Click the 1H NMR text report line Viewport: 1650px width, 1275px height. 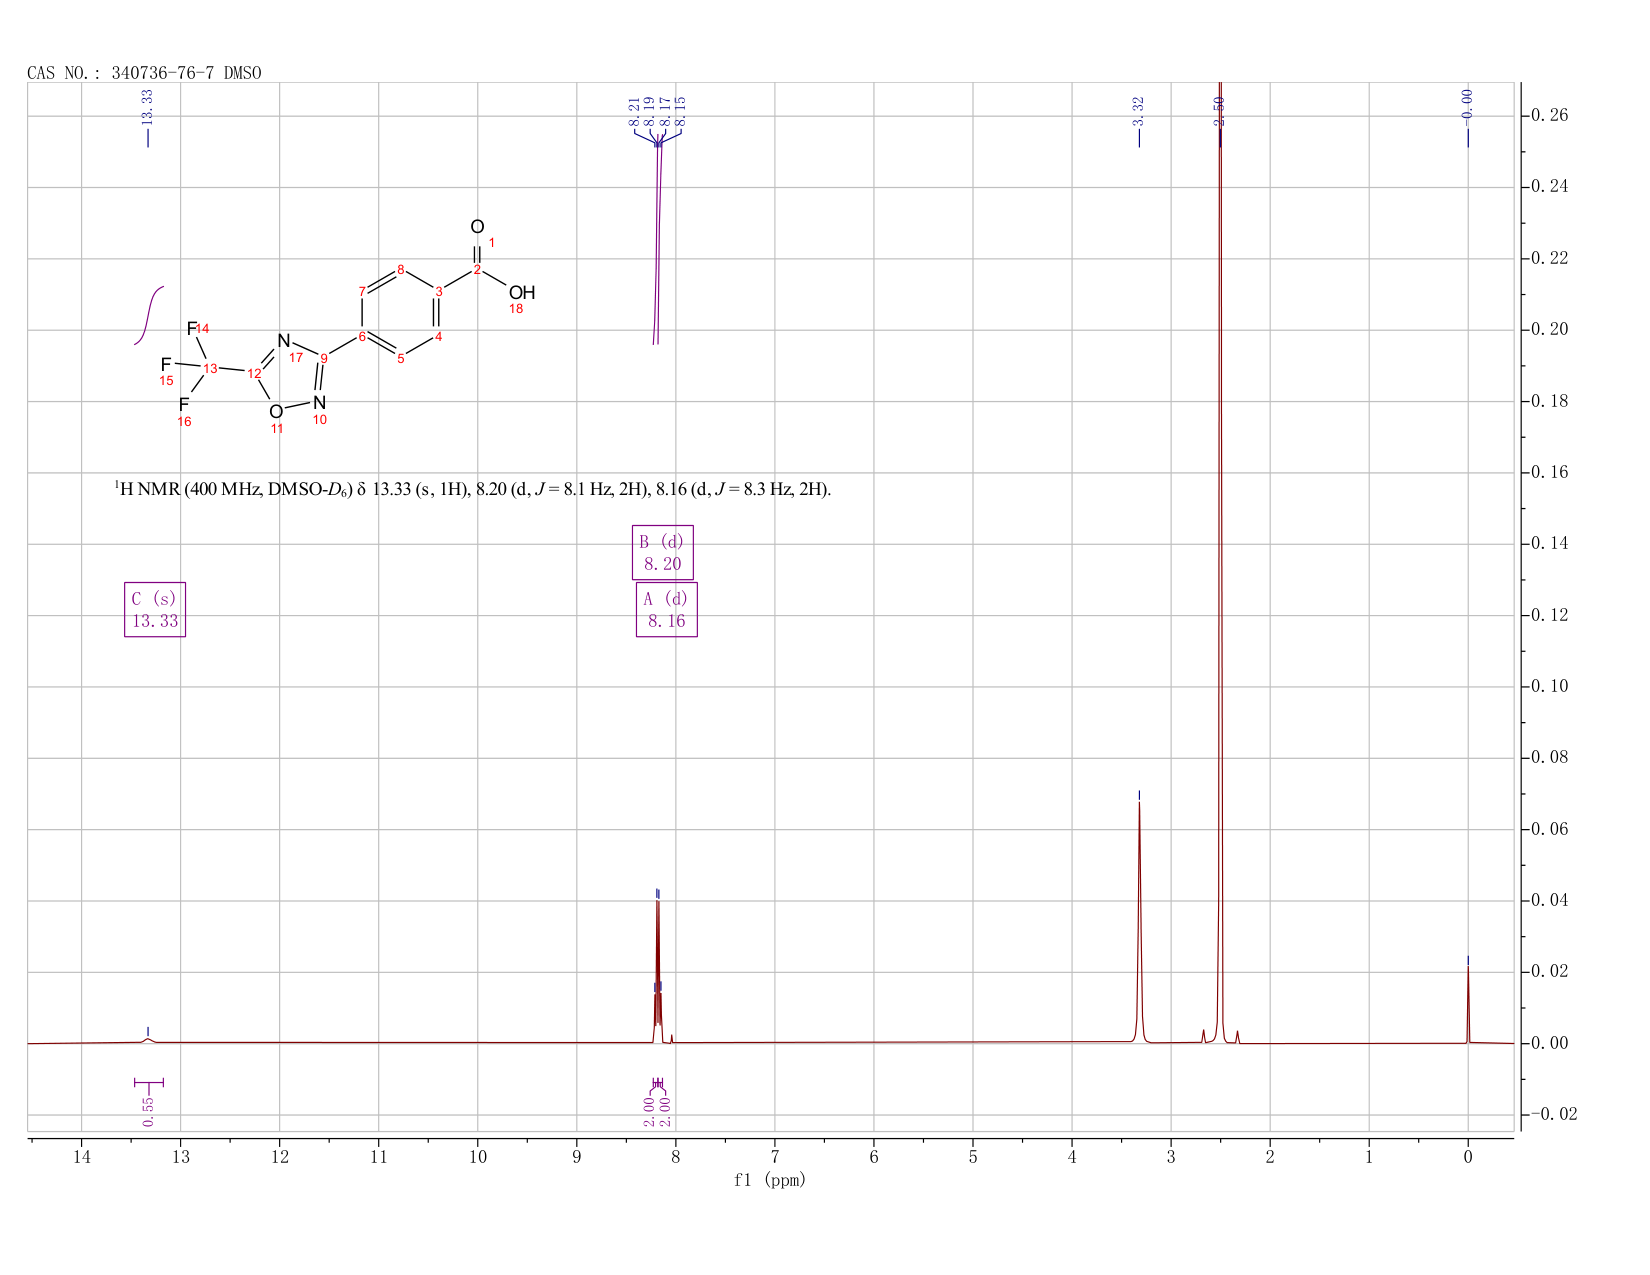click(x=472, y=489)
